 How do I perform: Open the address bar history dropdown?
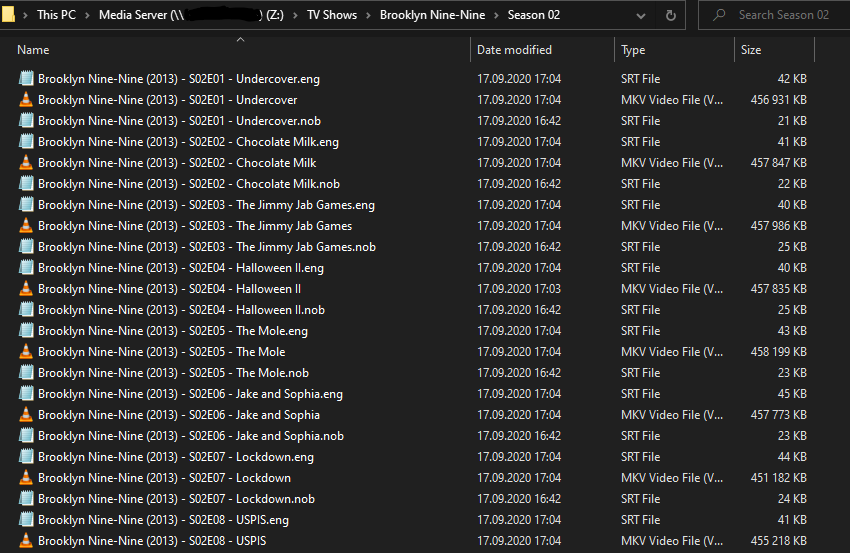pyautogui.click(x=641, y=16)
